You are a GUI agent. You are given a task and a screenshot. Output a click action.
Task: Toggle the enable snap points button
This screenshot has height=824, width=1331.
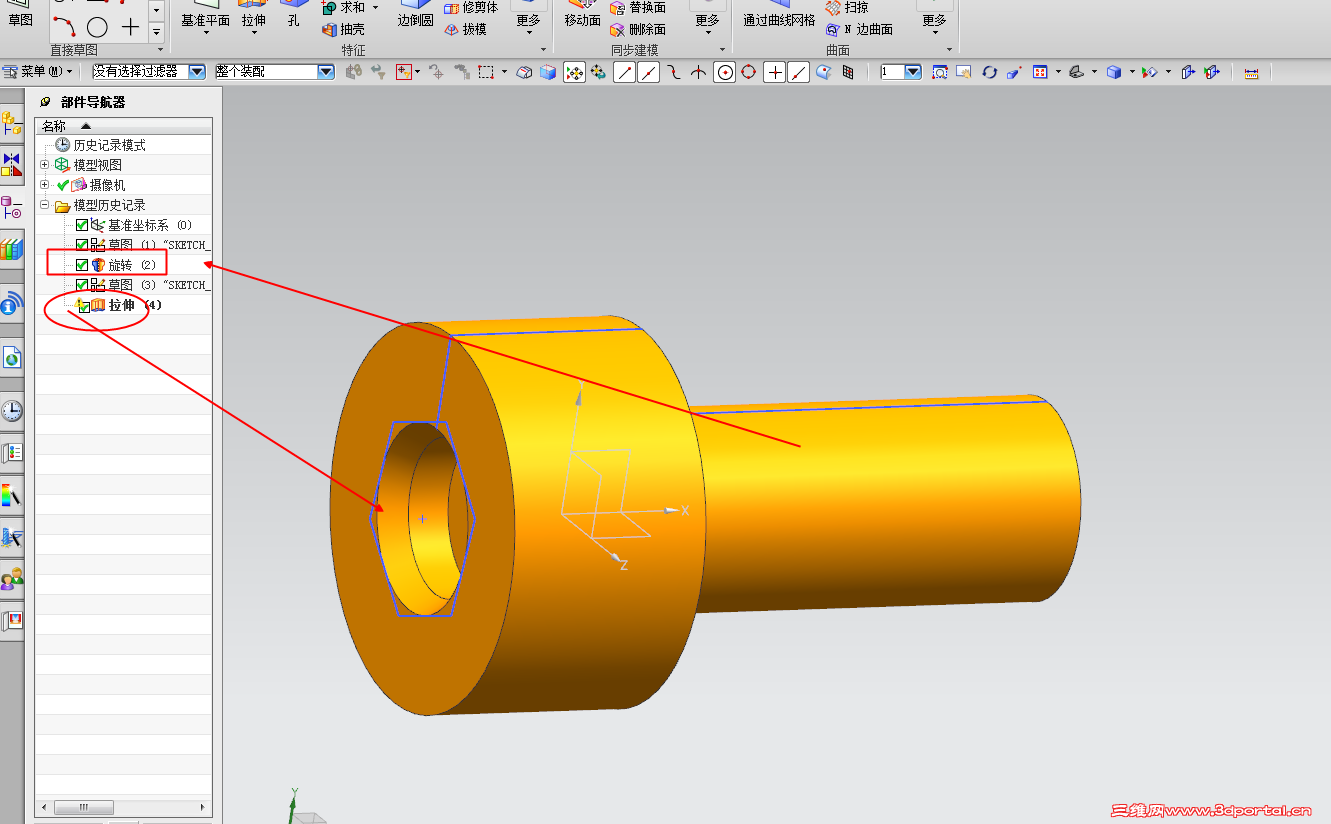click(575, 72)
